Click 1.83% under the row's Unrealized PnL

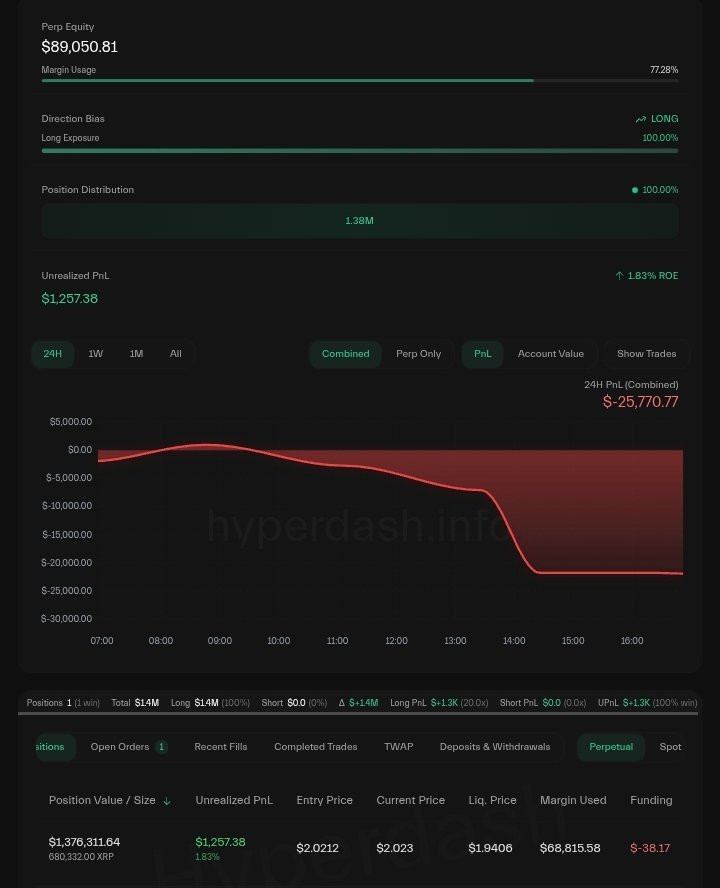coord(207,857)
